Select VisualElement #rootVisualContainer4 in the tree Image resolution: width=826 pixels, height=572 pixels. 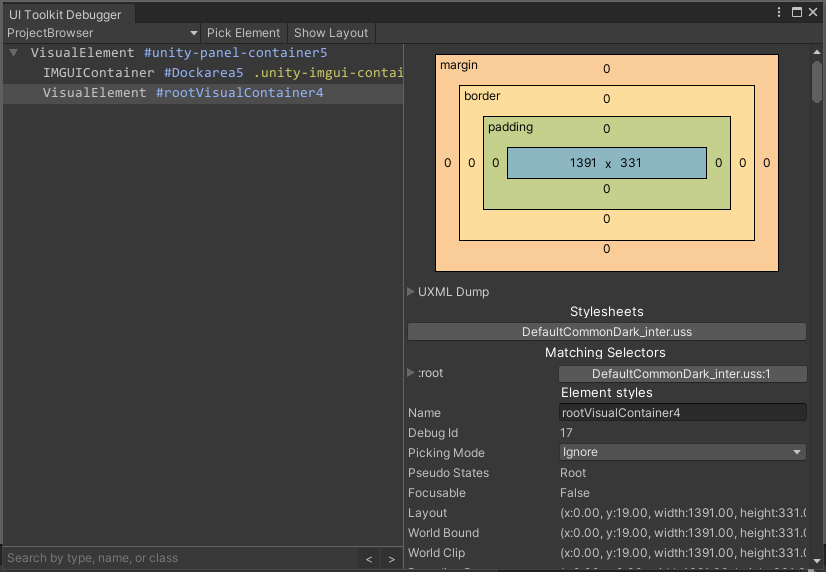click(x=183, y=93)
